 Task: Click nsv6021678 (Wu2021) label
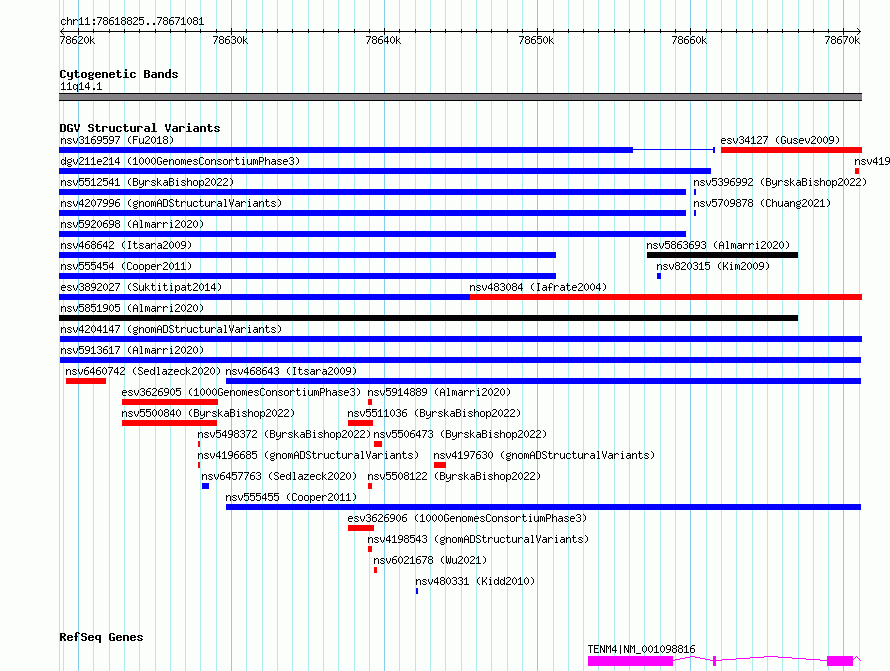[x=430, y=560]
